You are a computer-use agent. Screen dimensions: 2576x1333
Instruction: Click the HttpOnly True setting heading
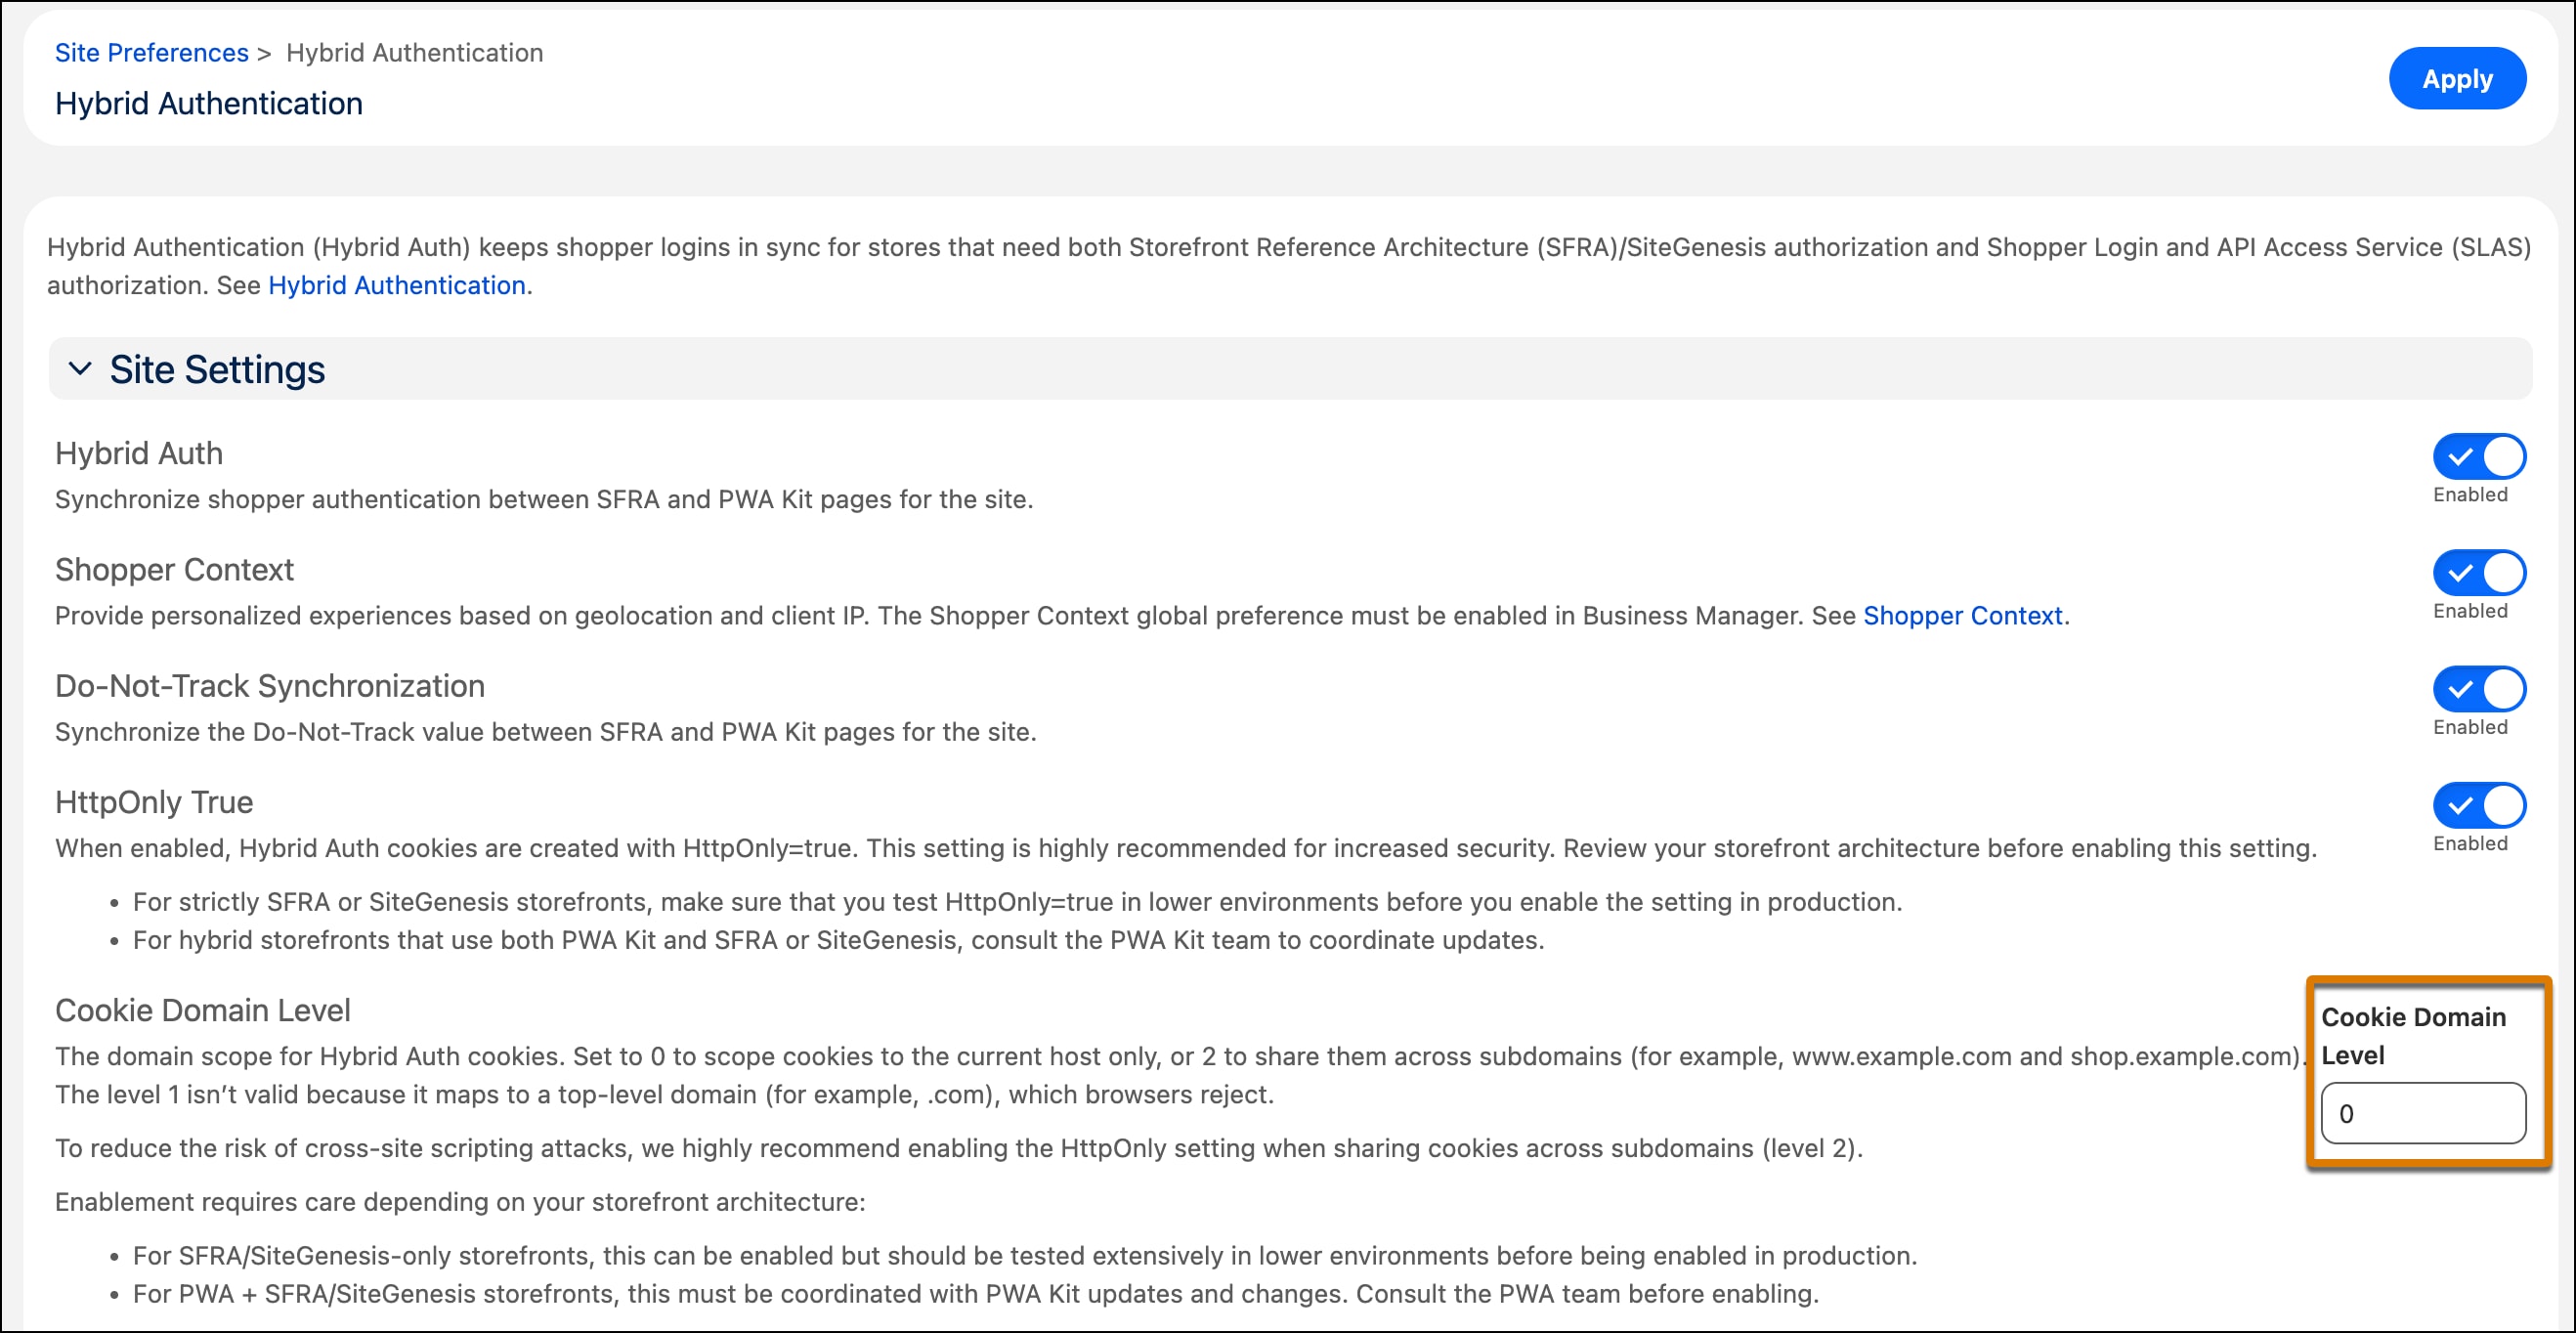[154, 802]
